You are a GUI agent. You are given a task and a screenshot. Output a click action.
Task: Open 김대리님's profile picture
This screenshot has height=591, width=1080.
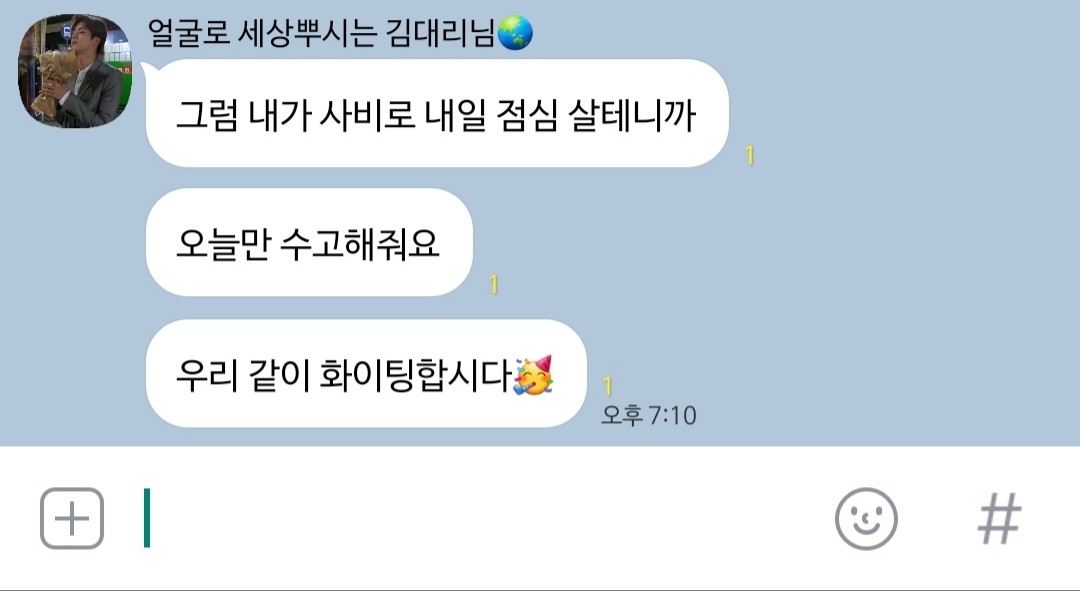click(x=74, y=71)
